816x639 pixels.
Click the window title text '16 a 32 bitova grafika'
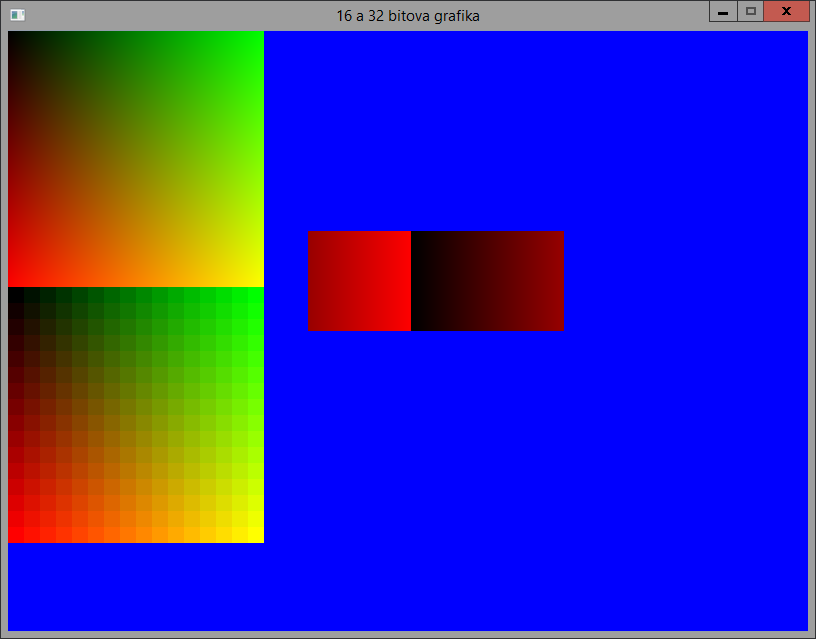pyautogui.click(x=408, y=16)
